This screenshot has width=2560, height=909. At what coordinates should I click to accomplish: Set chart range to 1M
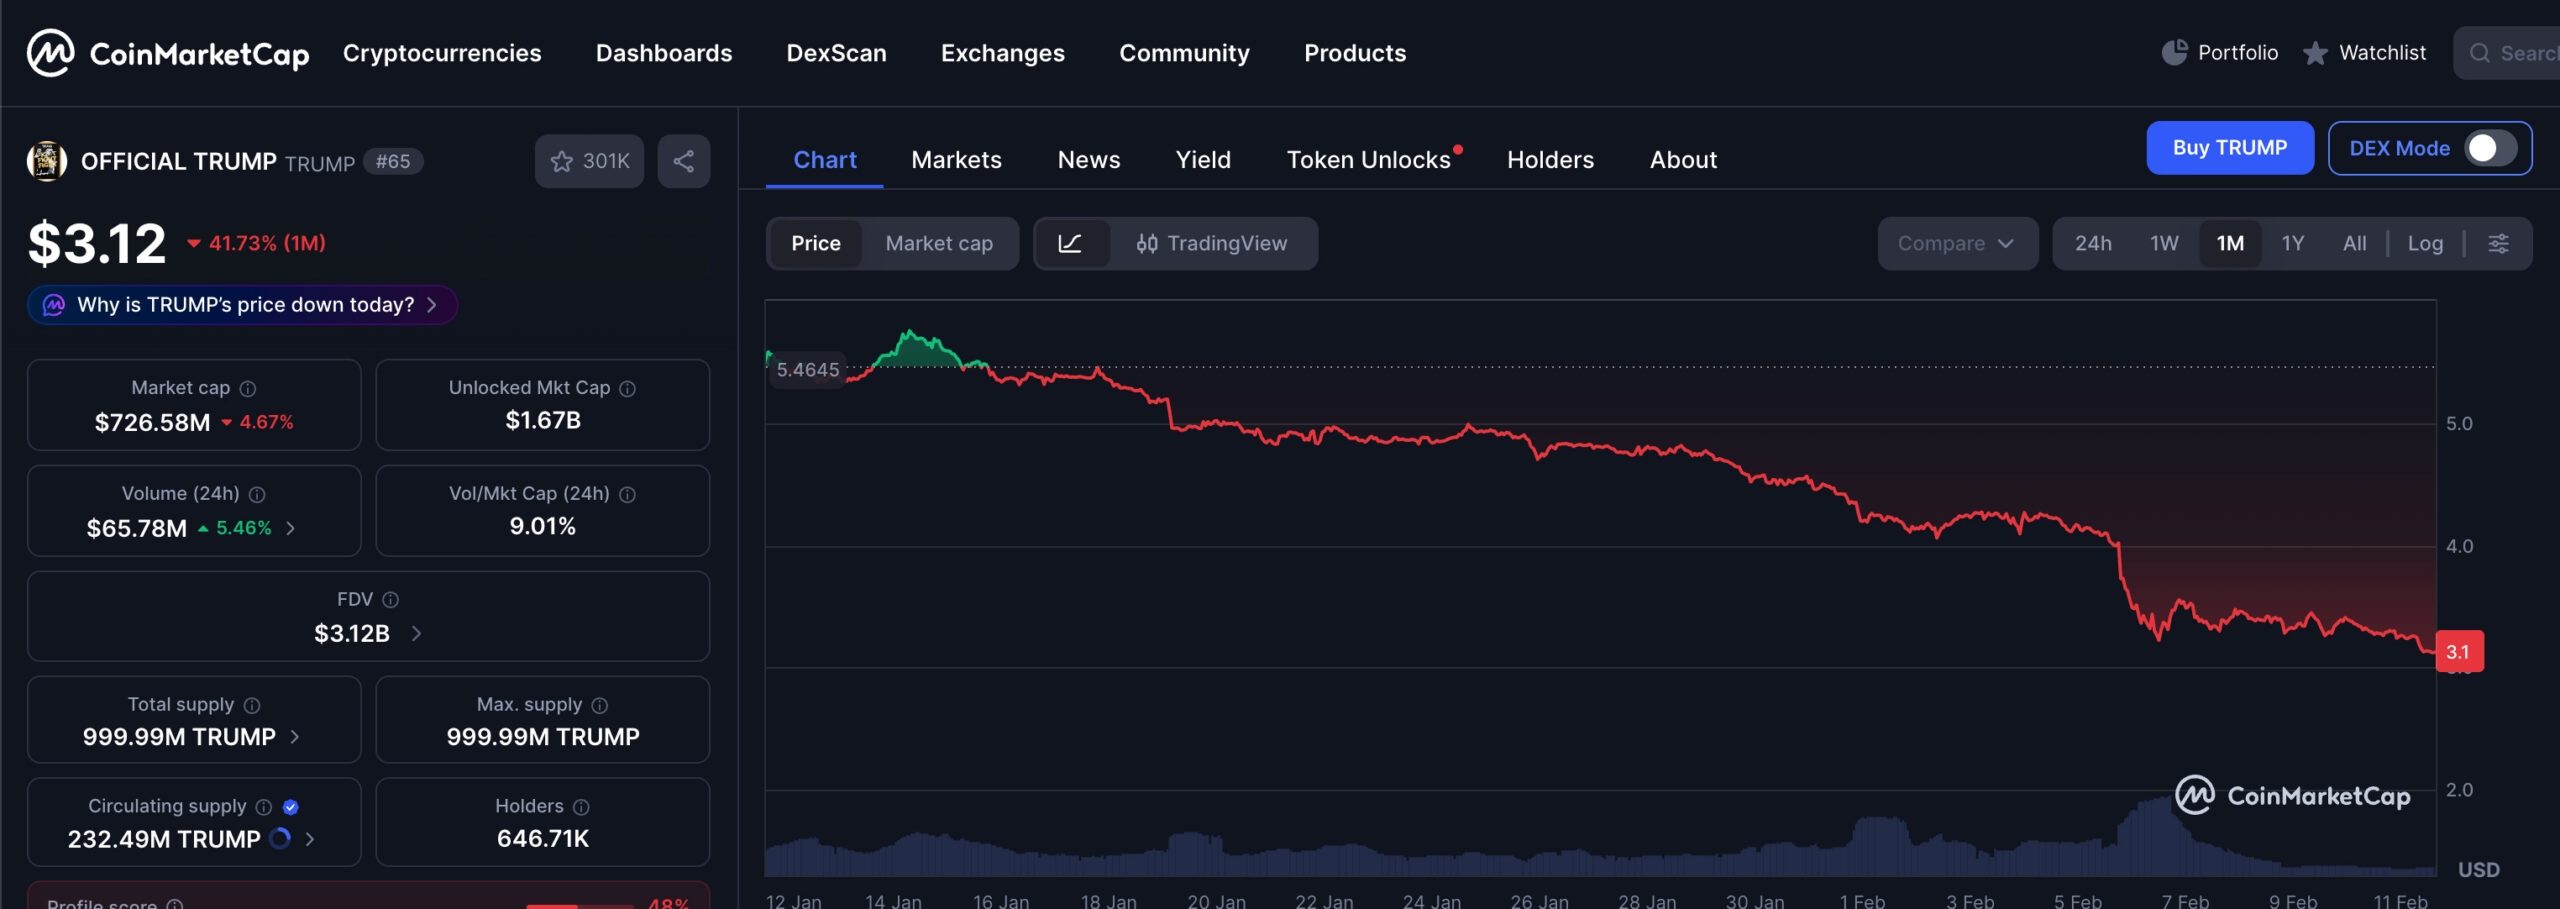pyautogui.click(x=2230, y=243)
